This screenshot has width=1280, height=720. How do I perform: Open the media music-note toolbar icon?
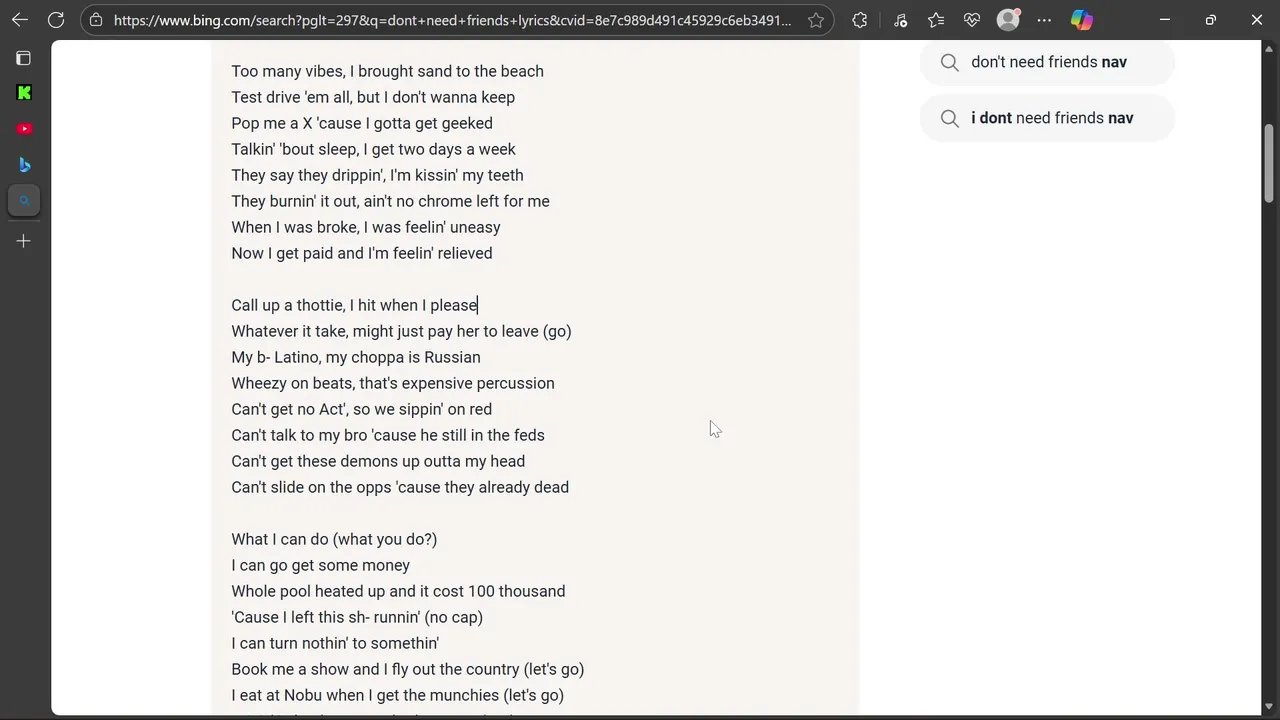[x=900, y=20]
